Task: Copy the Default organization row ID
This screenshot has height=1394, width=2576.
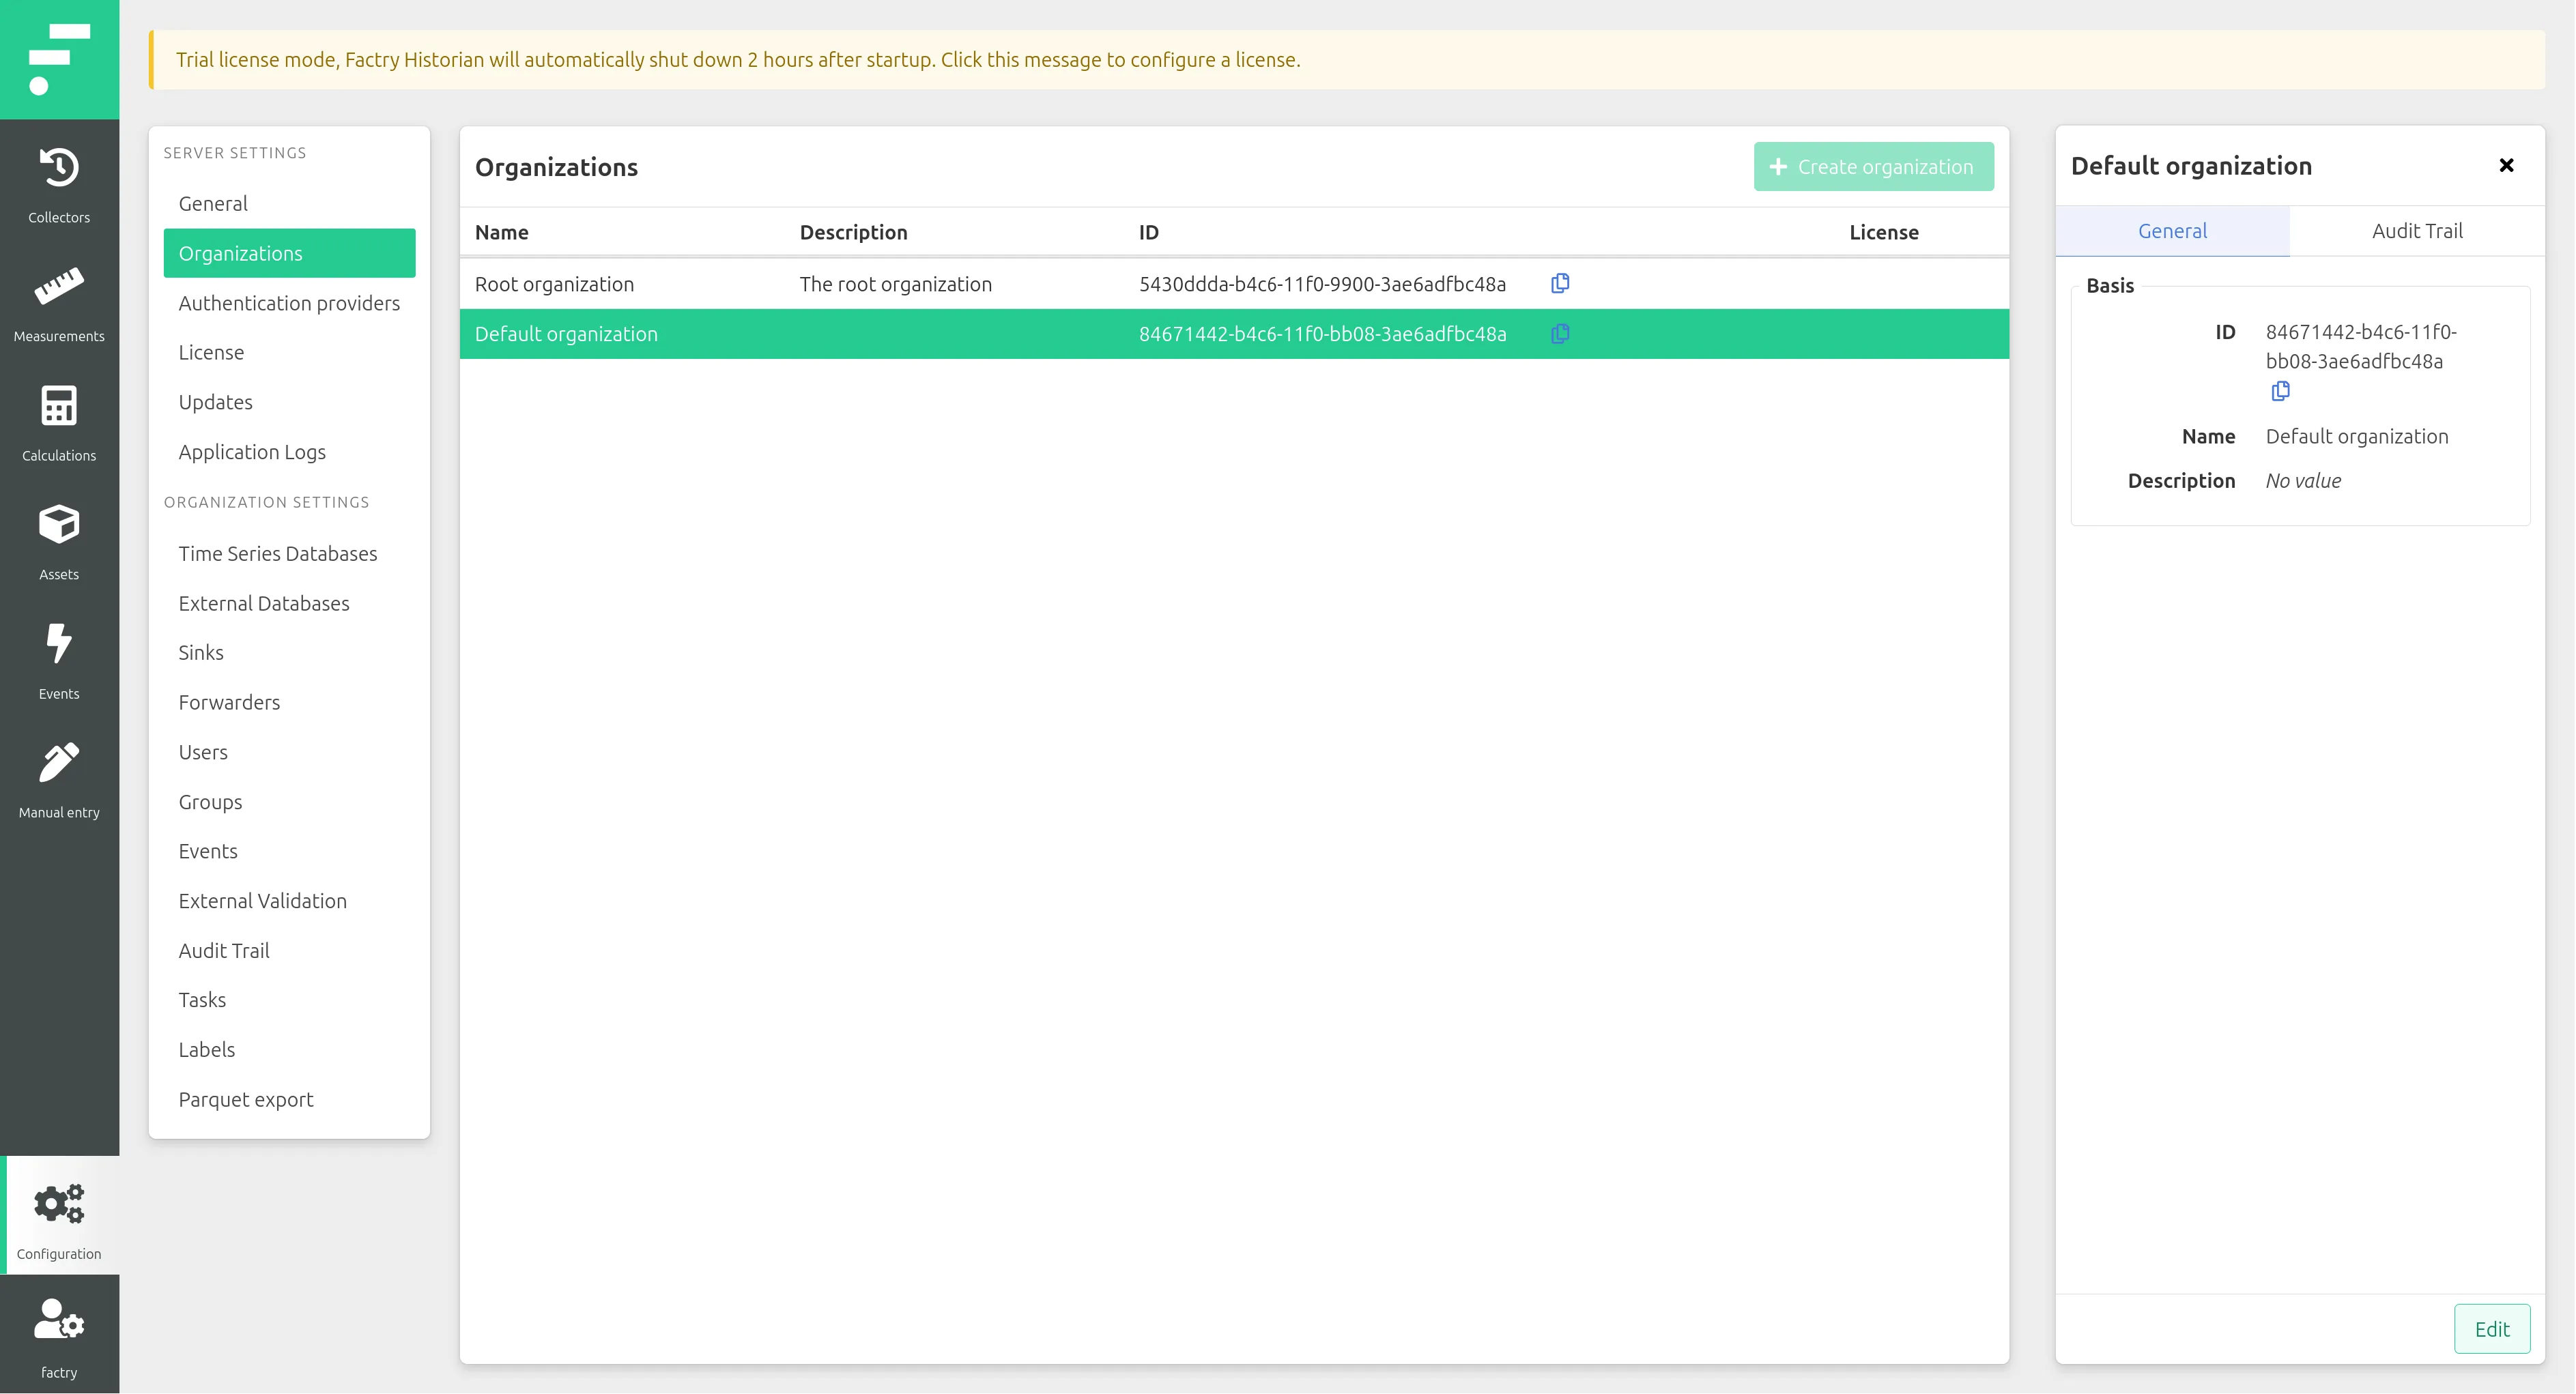Action: click(x=1560, y=333)
